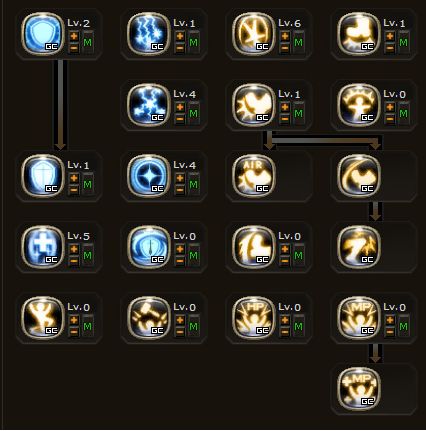Image resolution: width=426 pixels, height=431 pixels.
Task: Click M button next to jumping figure skill
Action: (x=87, y=326)
